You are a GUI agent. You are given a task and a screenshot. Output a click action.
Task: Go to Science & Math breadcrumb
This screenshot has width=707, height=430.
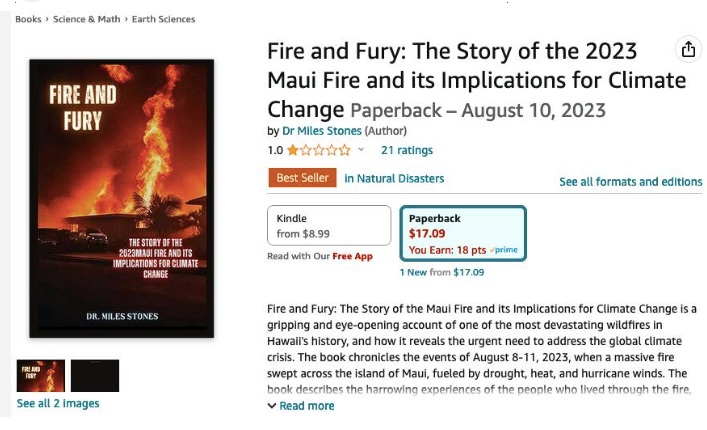point(87,19)
